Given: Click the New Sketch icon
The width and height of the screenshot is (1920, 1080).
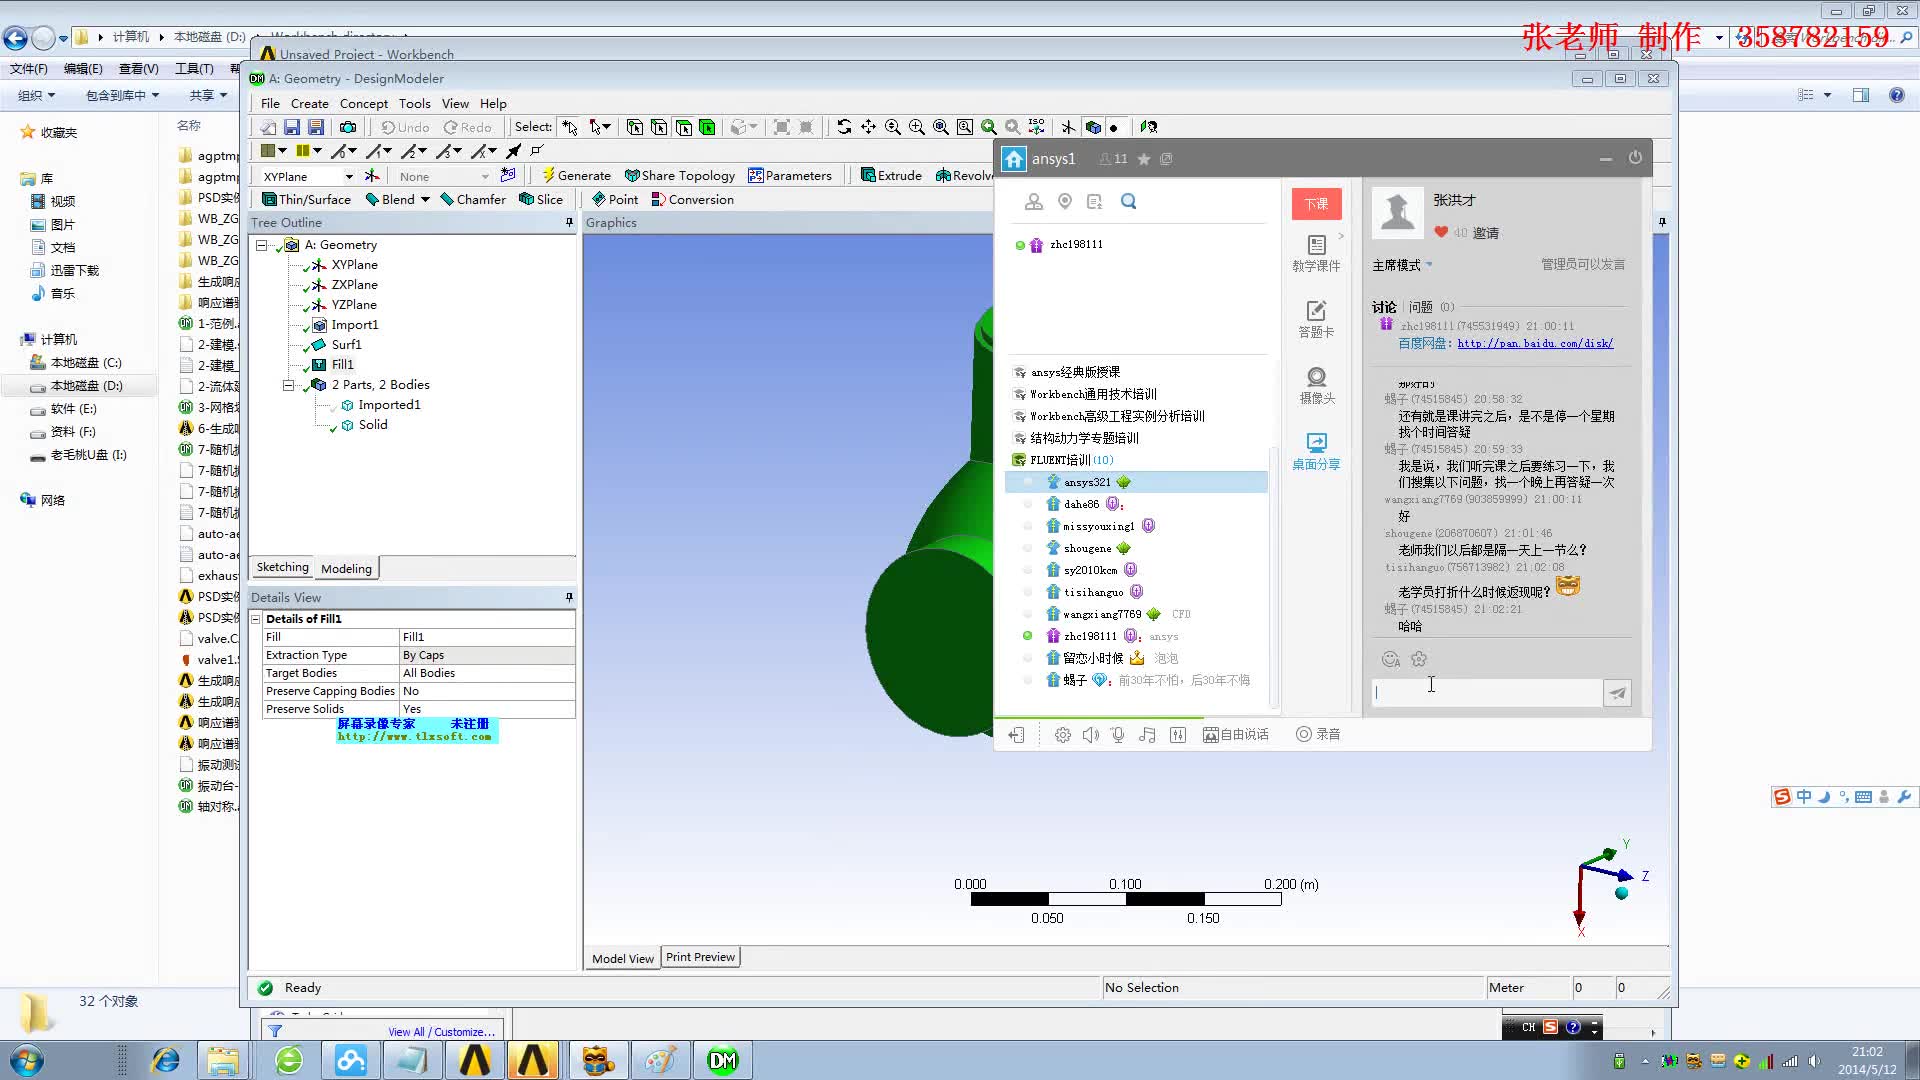Looking at the screenshot, I should (x=508, y=175).
